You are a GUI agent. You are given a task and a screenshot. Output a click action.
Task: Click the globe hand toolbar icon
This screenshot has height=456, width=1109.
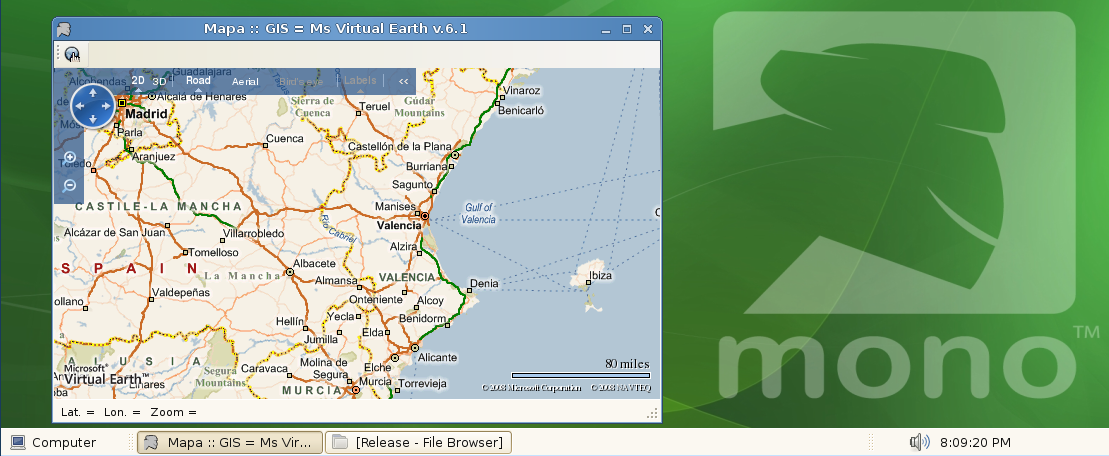[x=72, y=54]
